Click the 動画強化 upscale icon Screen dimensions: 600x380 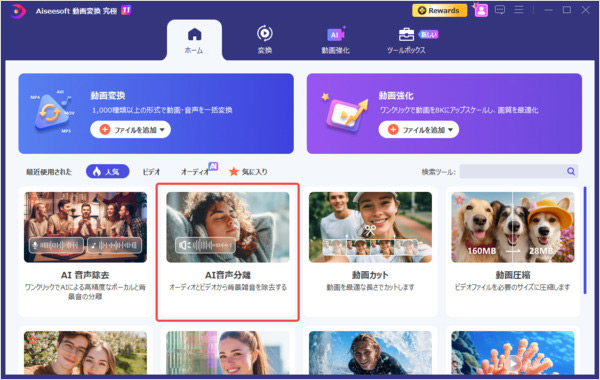pos(346,113)
